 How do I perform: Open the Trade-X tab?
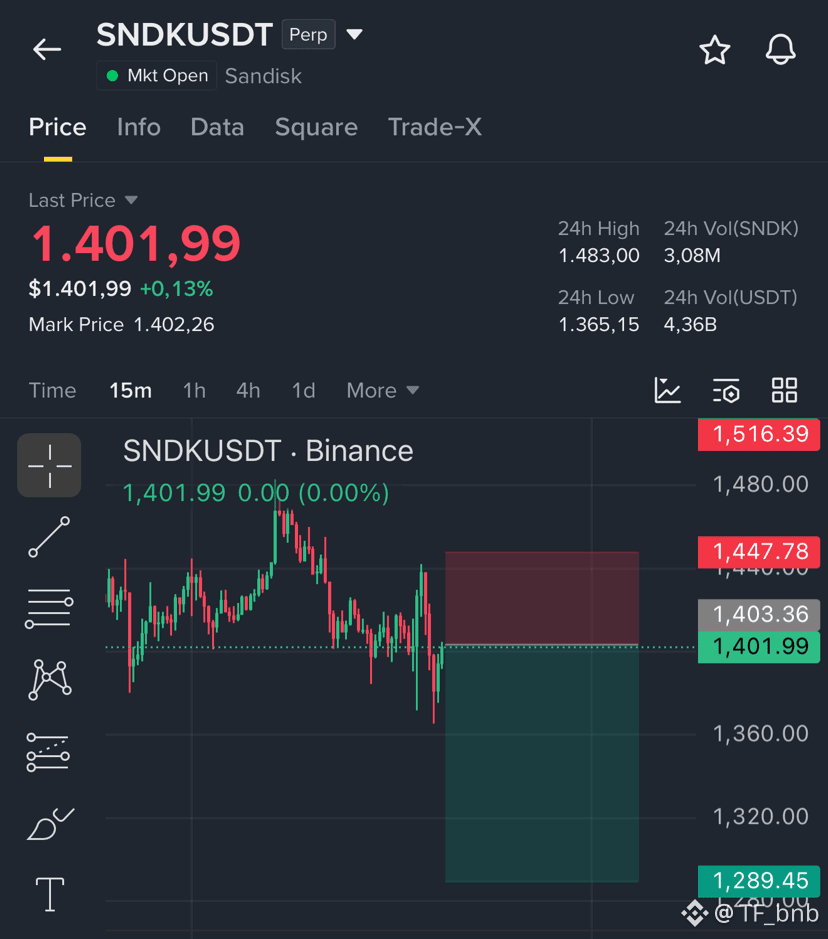[435, 127]
